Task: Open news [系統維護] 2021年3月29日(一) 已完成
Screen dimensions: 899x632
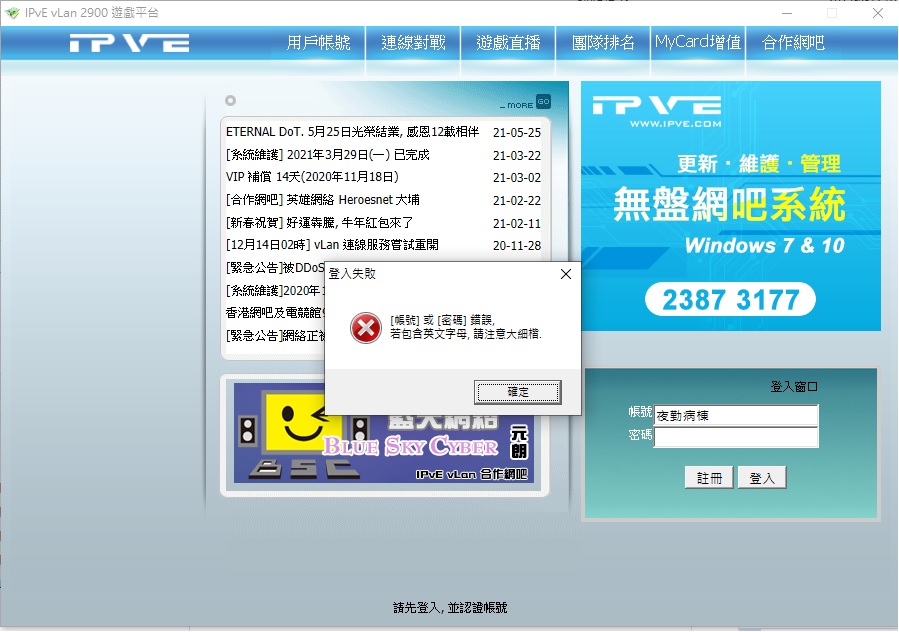Action: click(x=327, y=155)
